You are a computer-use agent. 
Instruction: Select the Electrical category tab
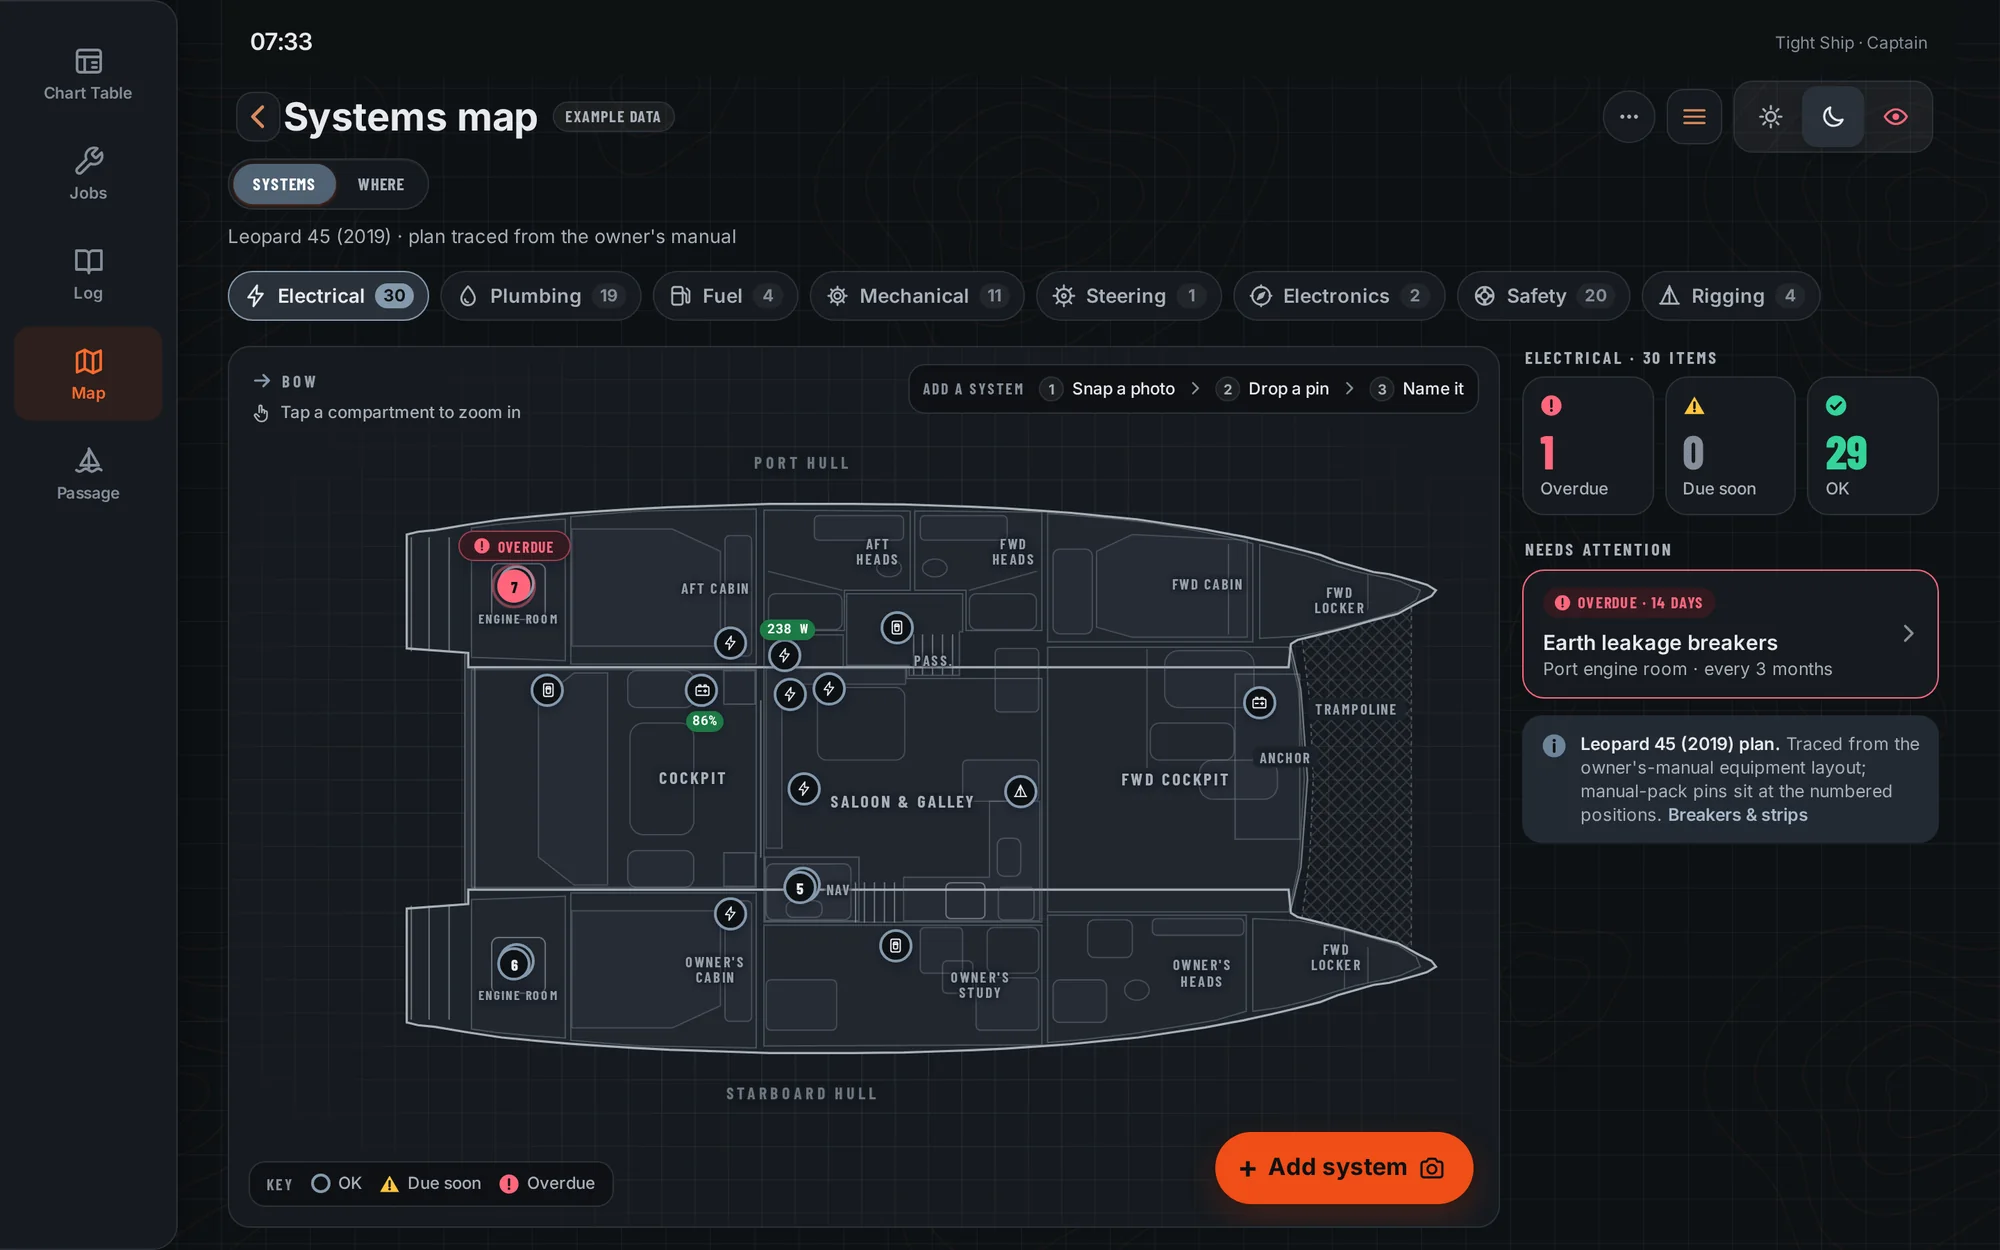(328, 296)
